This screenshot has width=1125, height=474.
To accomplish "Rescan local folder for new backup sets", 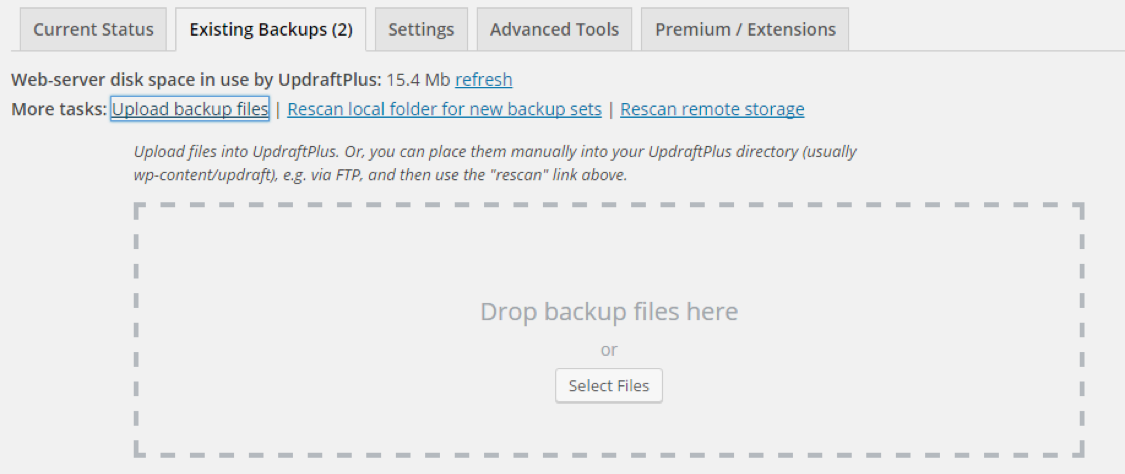I will click(444, 109).
